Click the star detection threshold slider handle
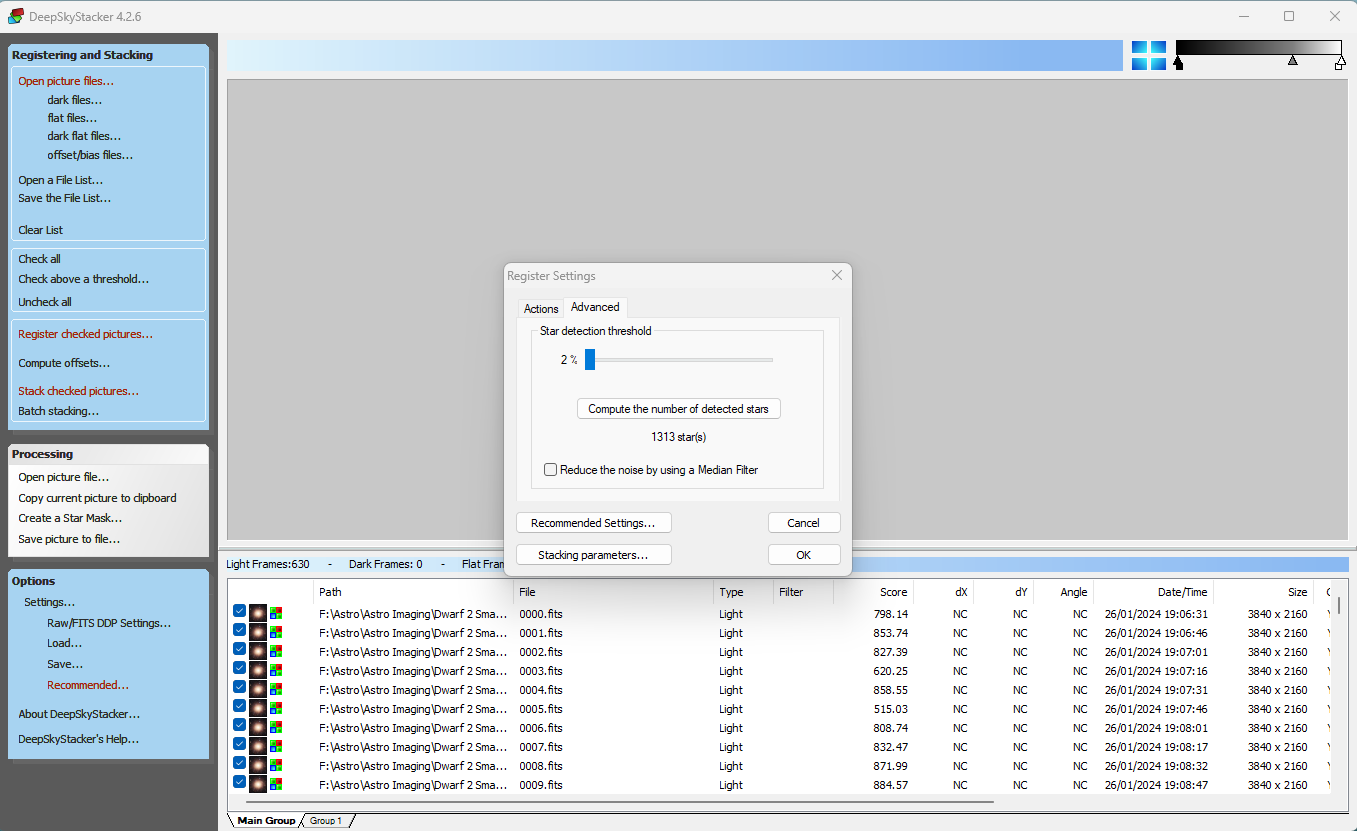Screen dimensions: 1357x831 point(590,359)
